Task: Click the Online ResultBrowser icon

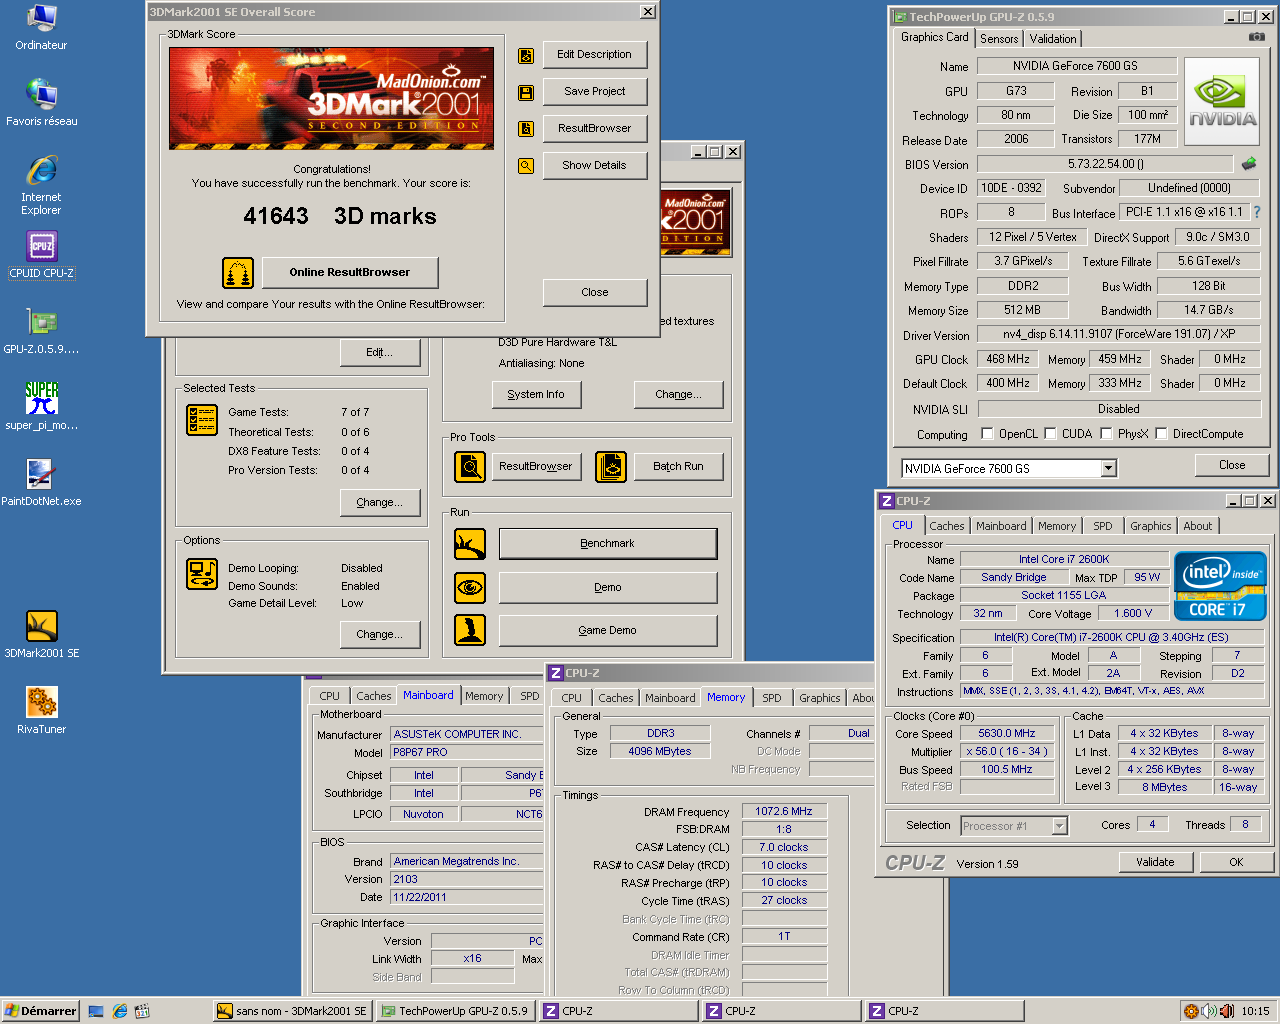Action: click(237, 272)
